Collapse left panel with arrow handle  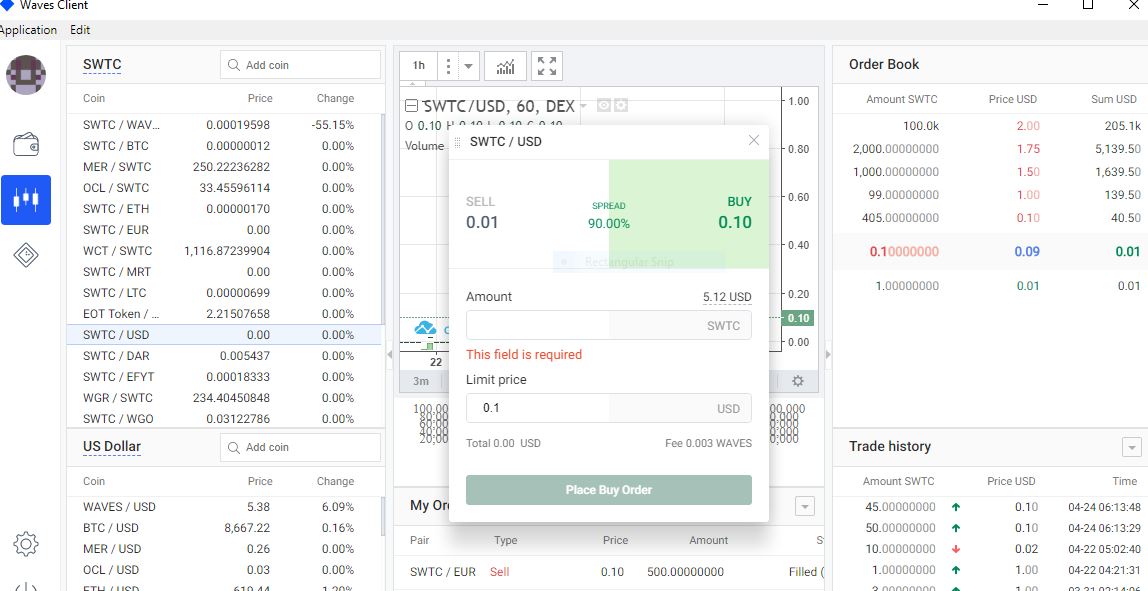pyautogui.click(x=390, y=354)
